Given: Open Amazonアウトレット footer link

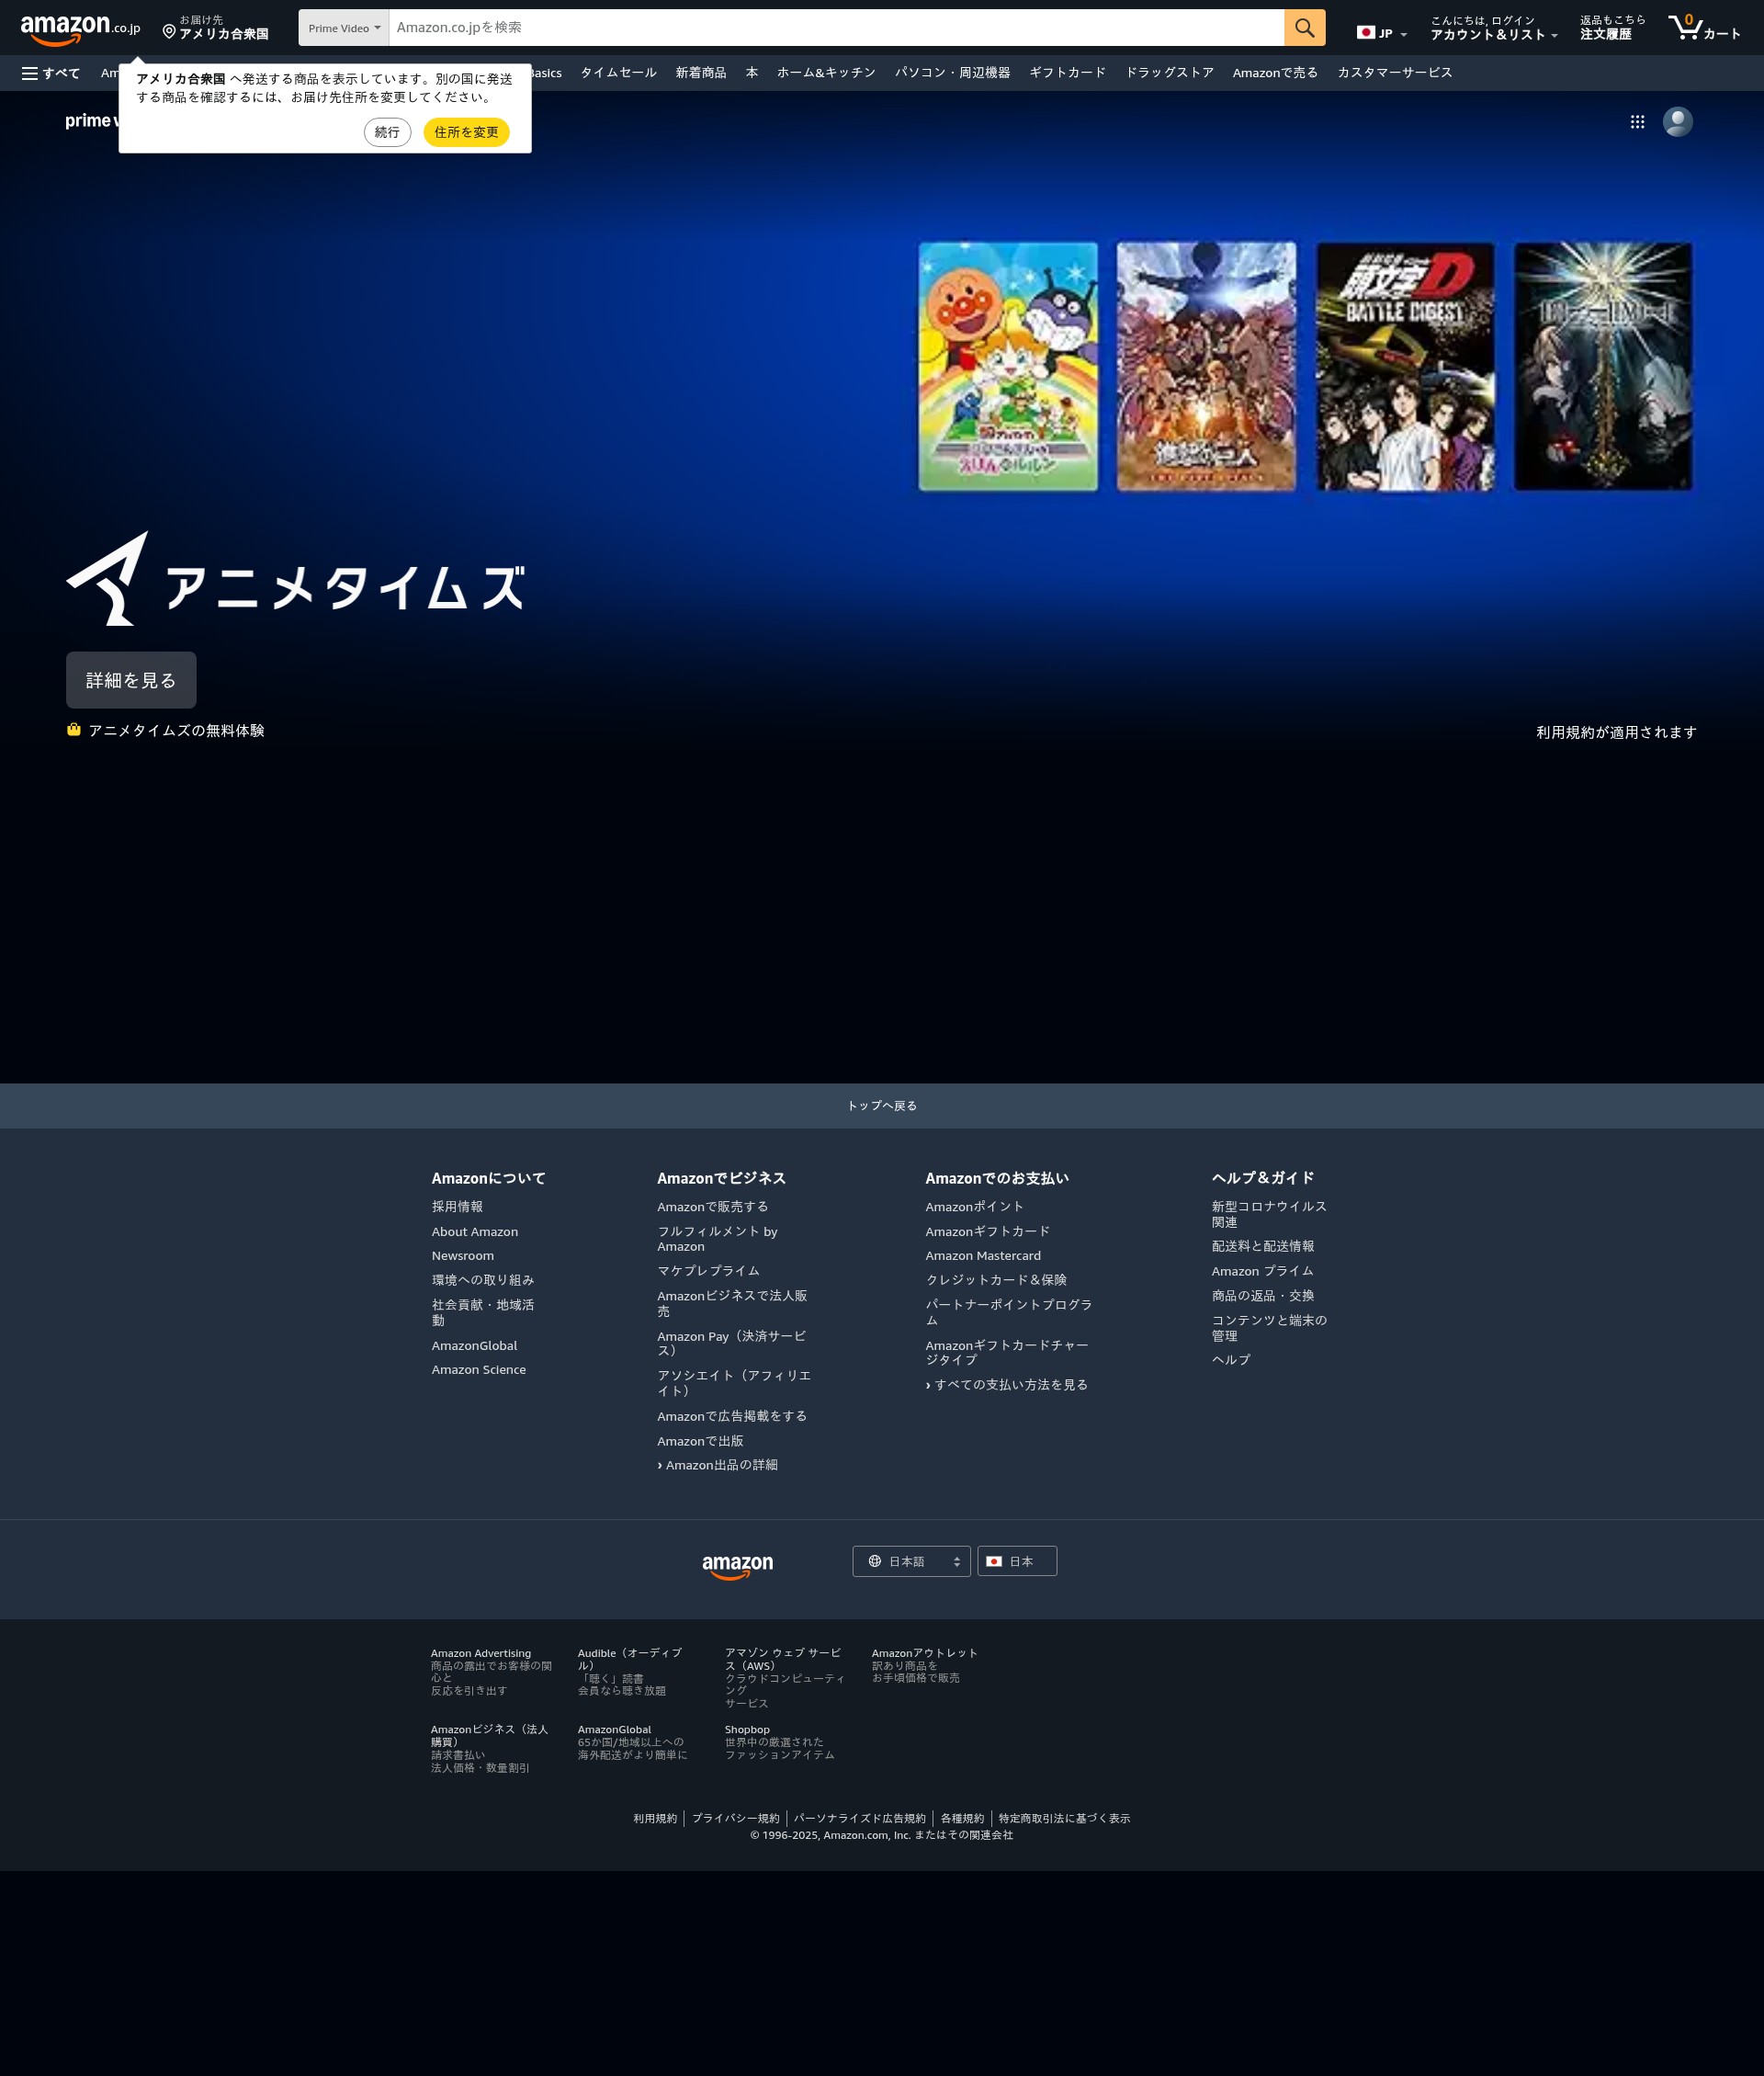Looking at the screenshot, I should point(925,1653).
